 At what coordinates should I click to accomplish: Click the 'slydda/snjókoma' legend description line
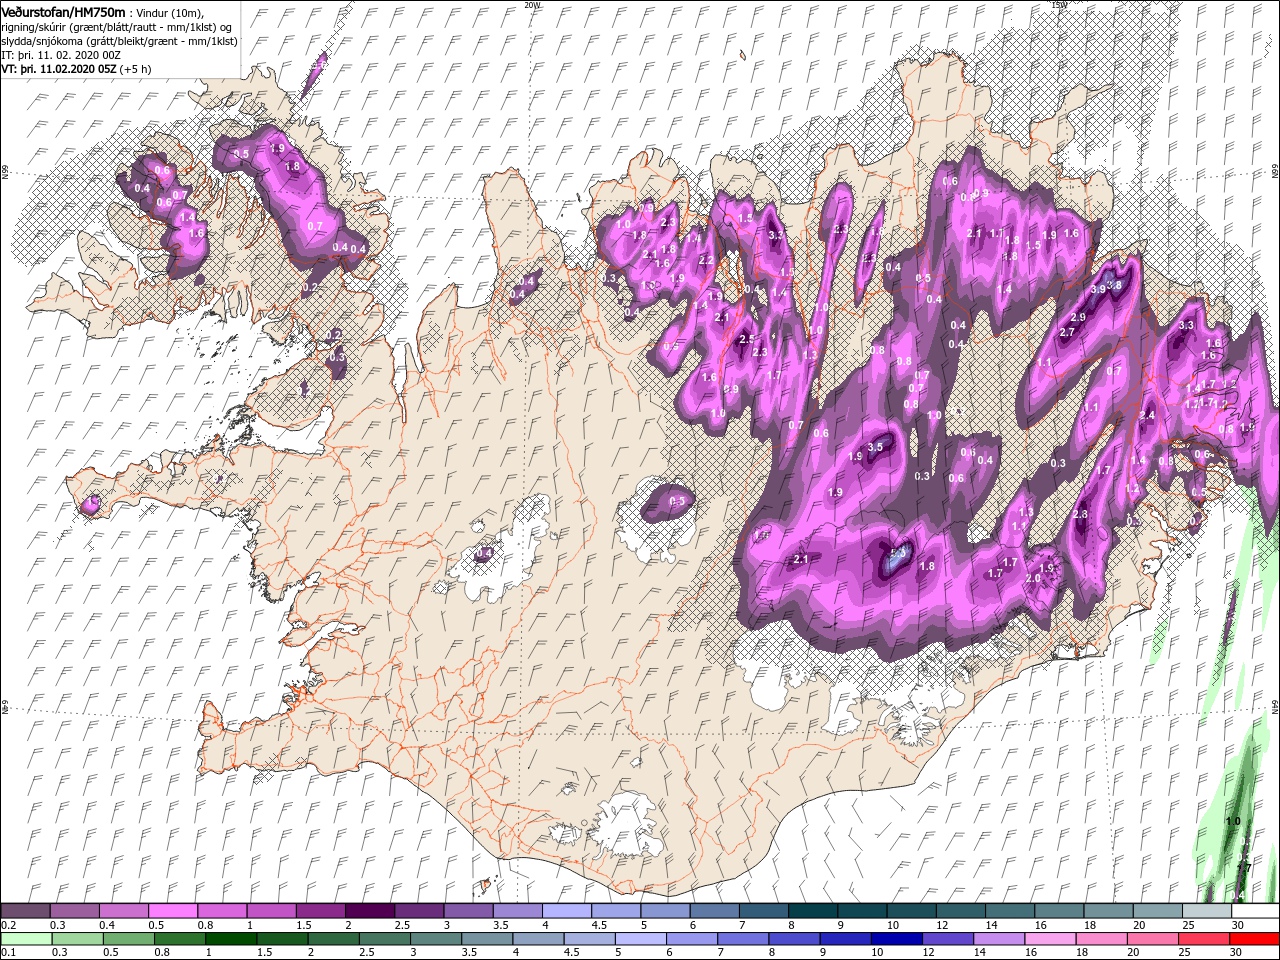[119, 41]
